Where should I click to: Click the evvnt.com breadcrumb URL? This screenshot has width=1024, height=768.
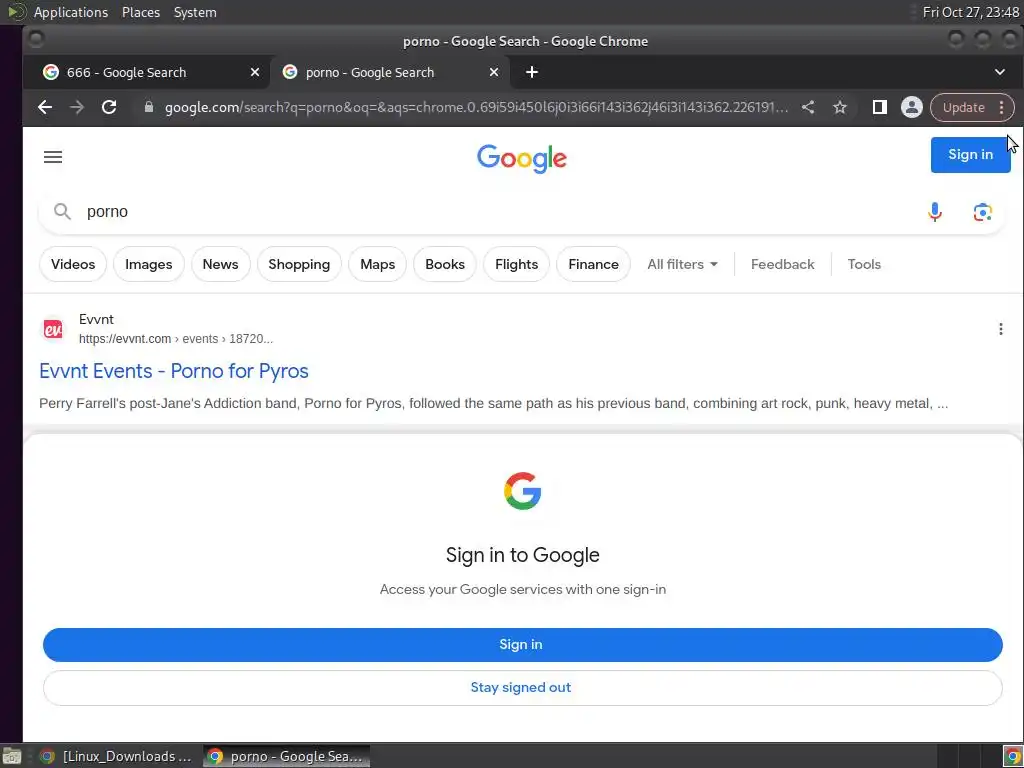coord(176,339)
